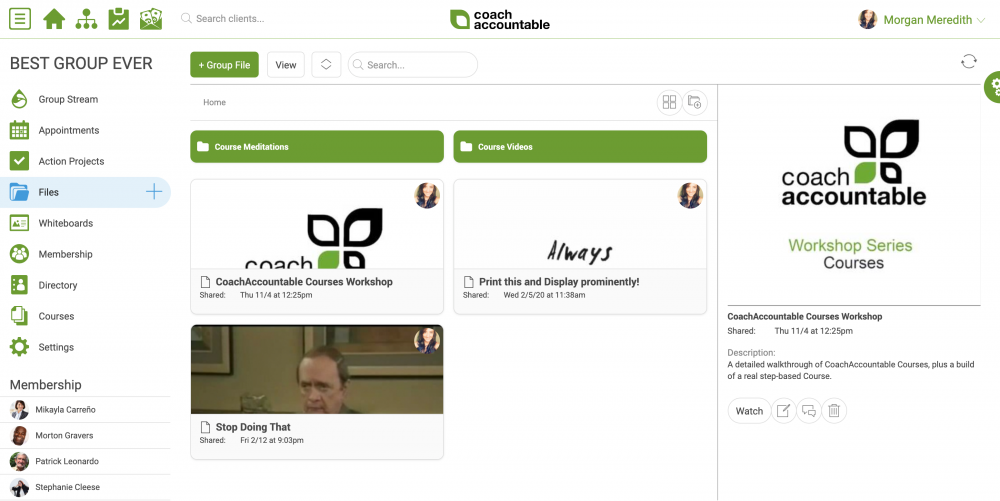
Task: Open the hierarchy groups icon
Action: point(86,19)
